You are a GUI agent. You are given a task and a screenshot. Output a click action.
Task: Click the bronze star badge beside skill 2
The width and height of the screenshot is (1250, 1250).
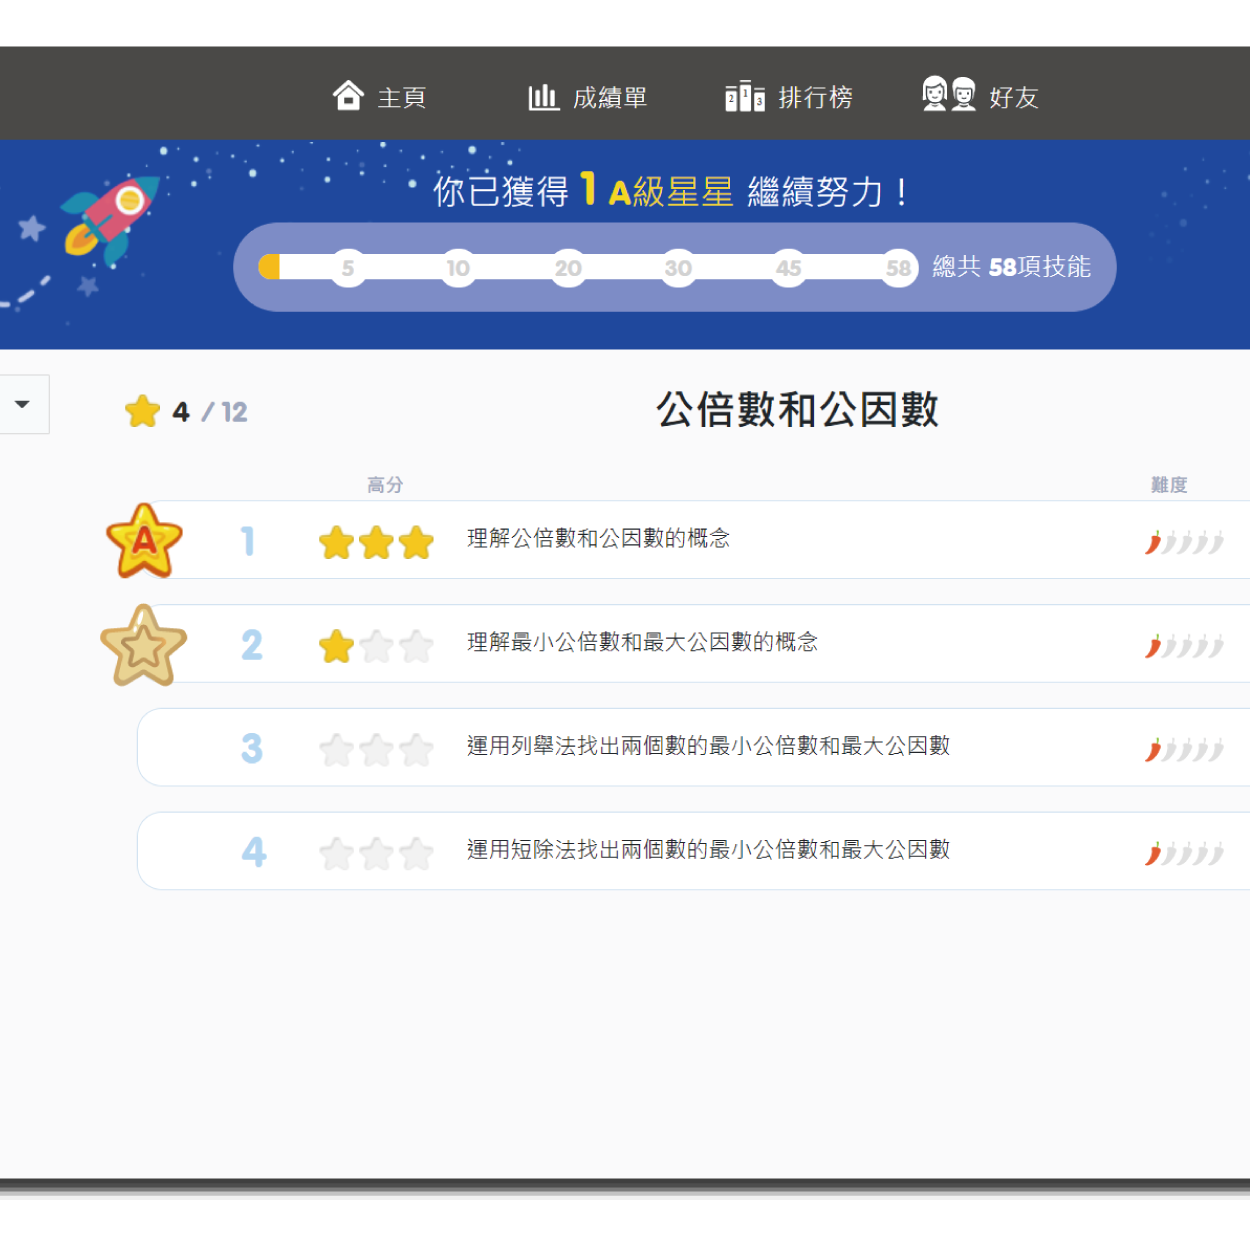pos(144,646)
